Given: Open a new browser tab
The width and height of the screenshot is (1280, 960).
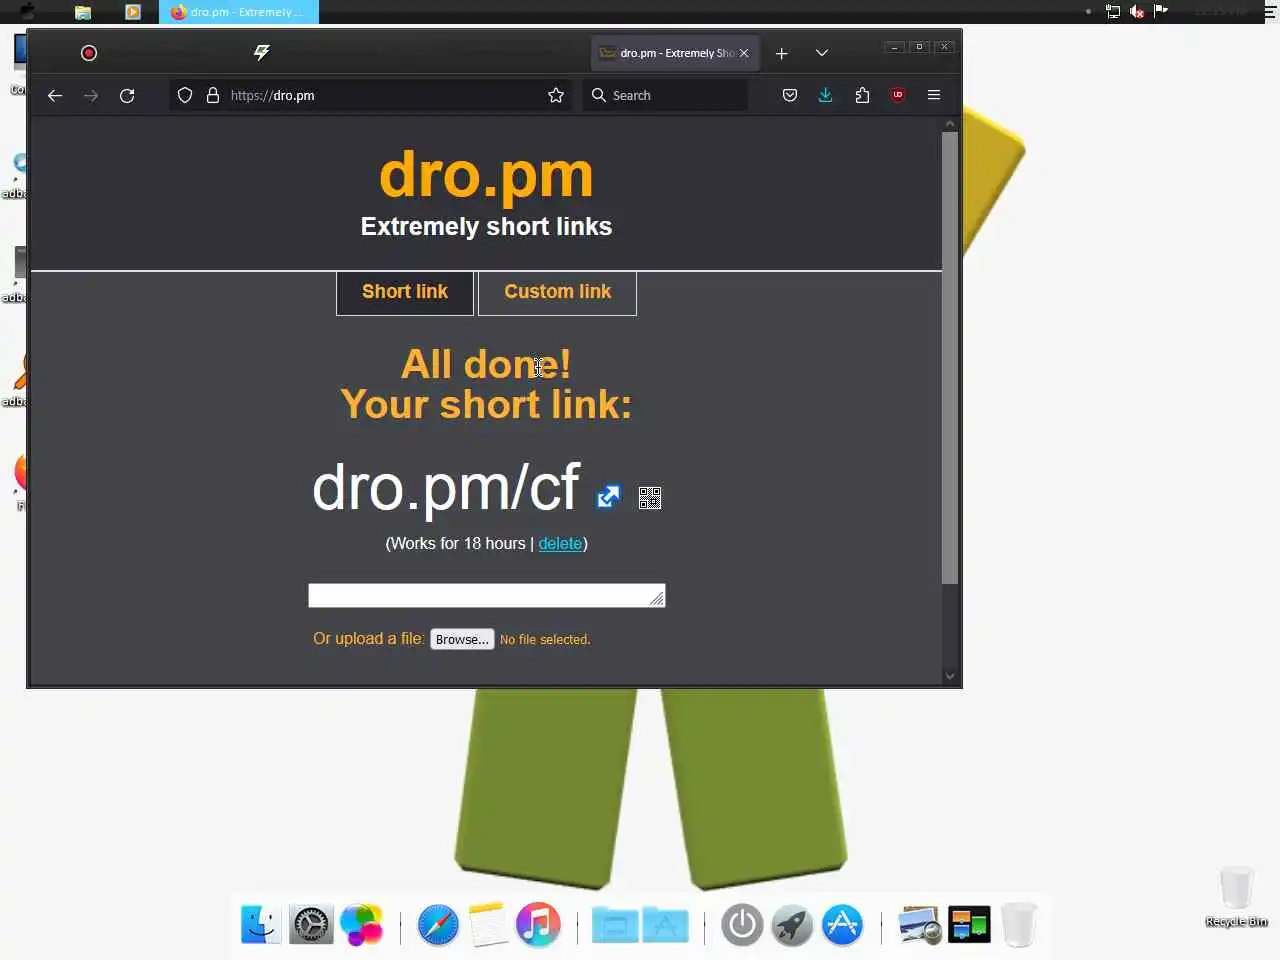Looking at the screenshot, I should [x=782, y=53].
